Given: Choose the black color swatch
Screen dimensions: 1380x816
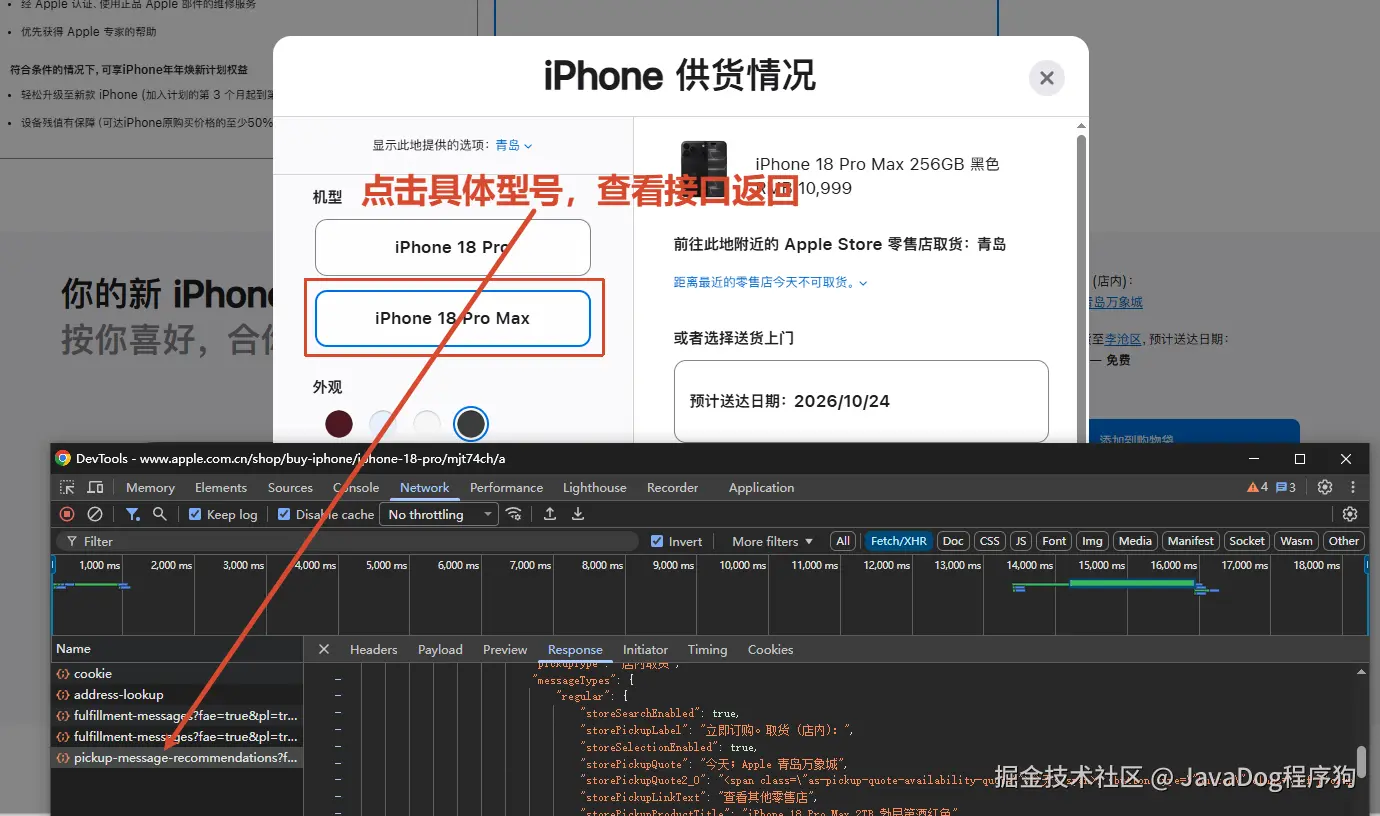Looking at the screenshot, I should (471, 424).
